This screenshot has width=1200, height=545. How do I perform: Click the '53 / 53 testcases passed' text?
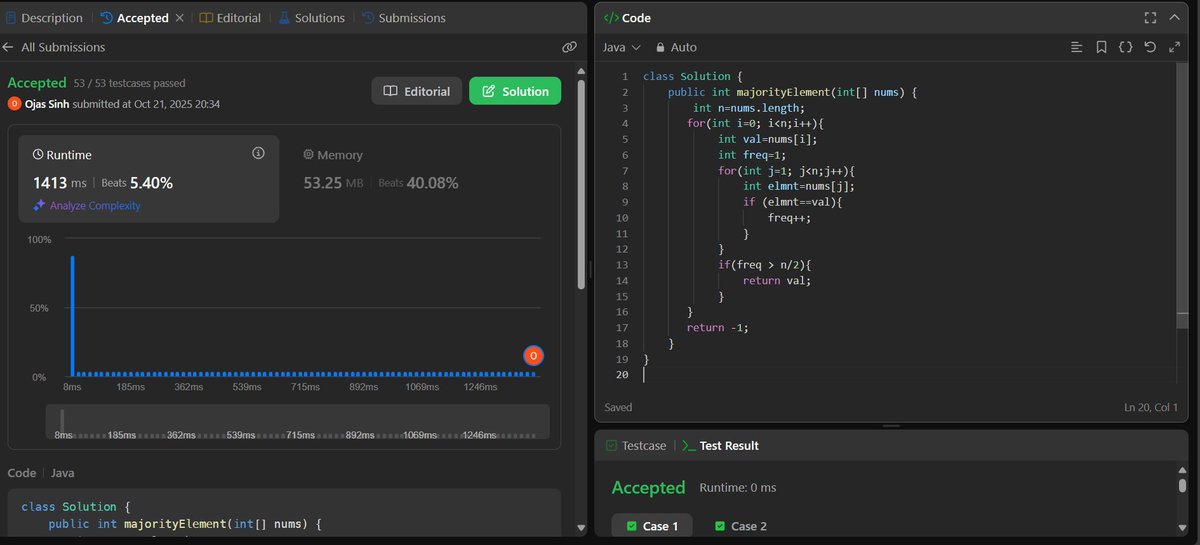point(129,83)
